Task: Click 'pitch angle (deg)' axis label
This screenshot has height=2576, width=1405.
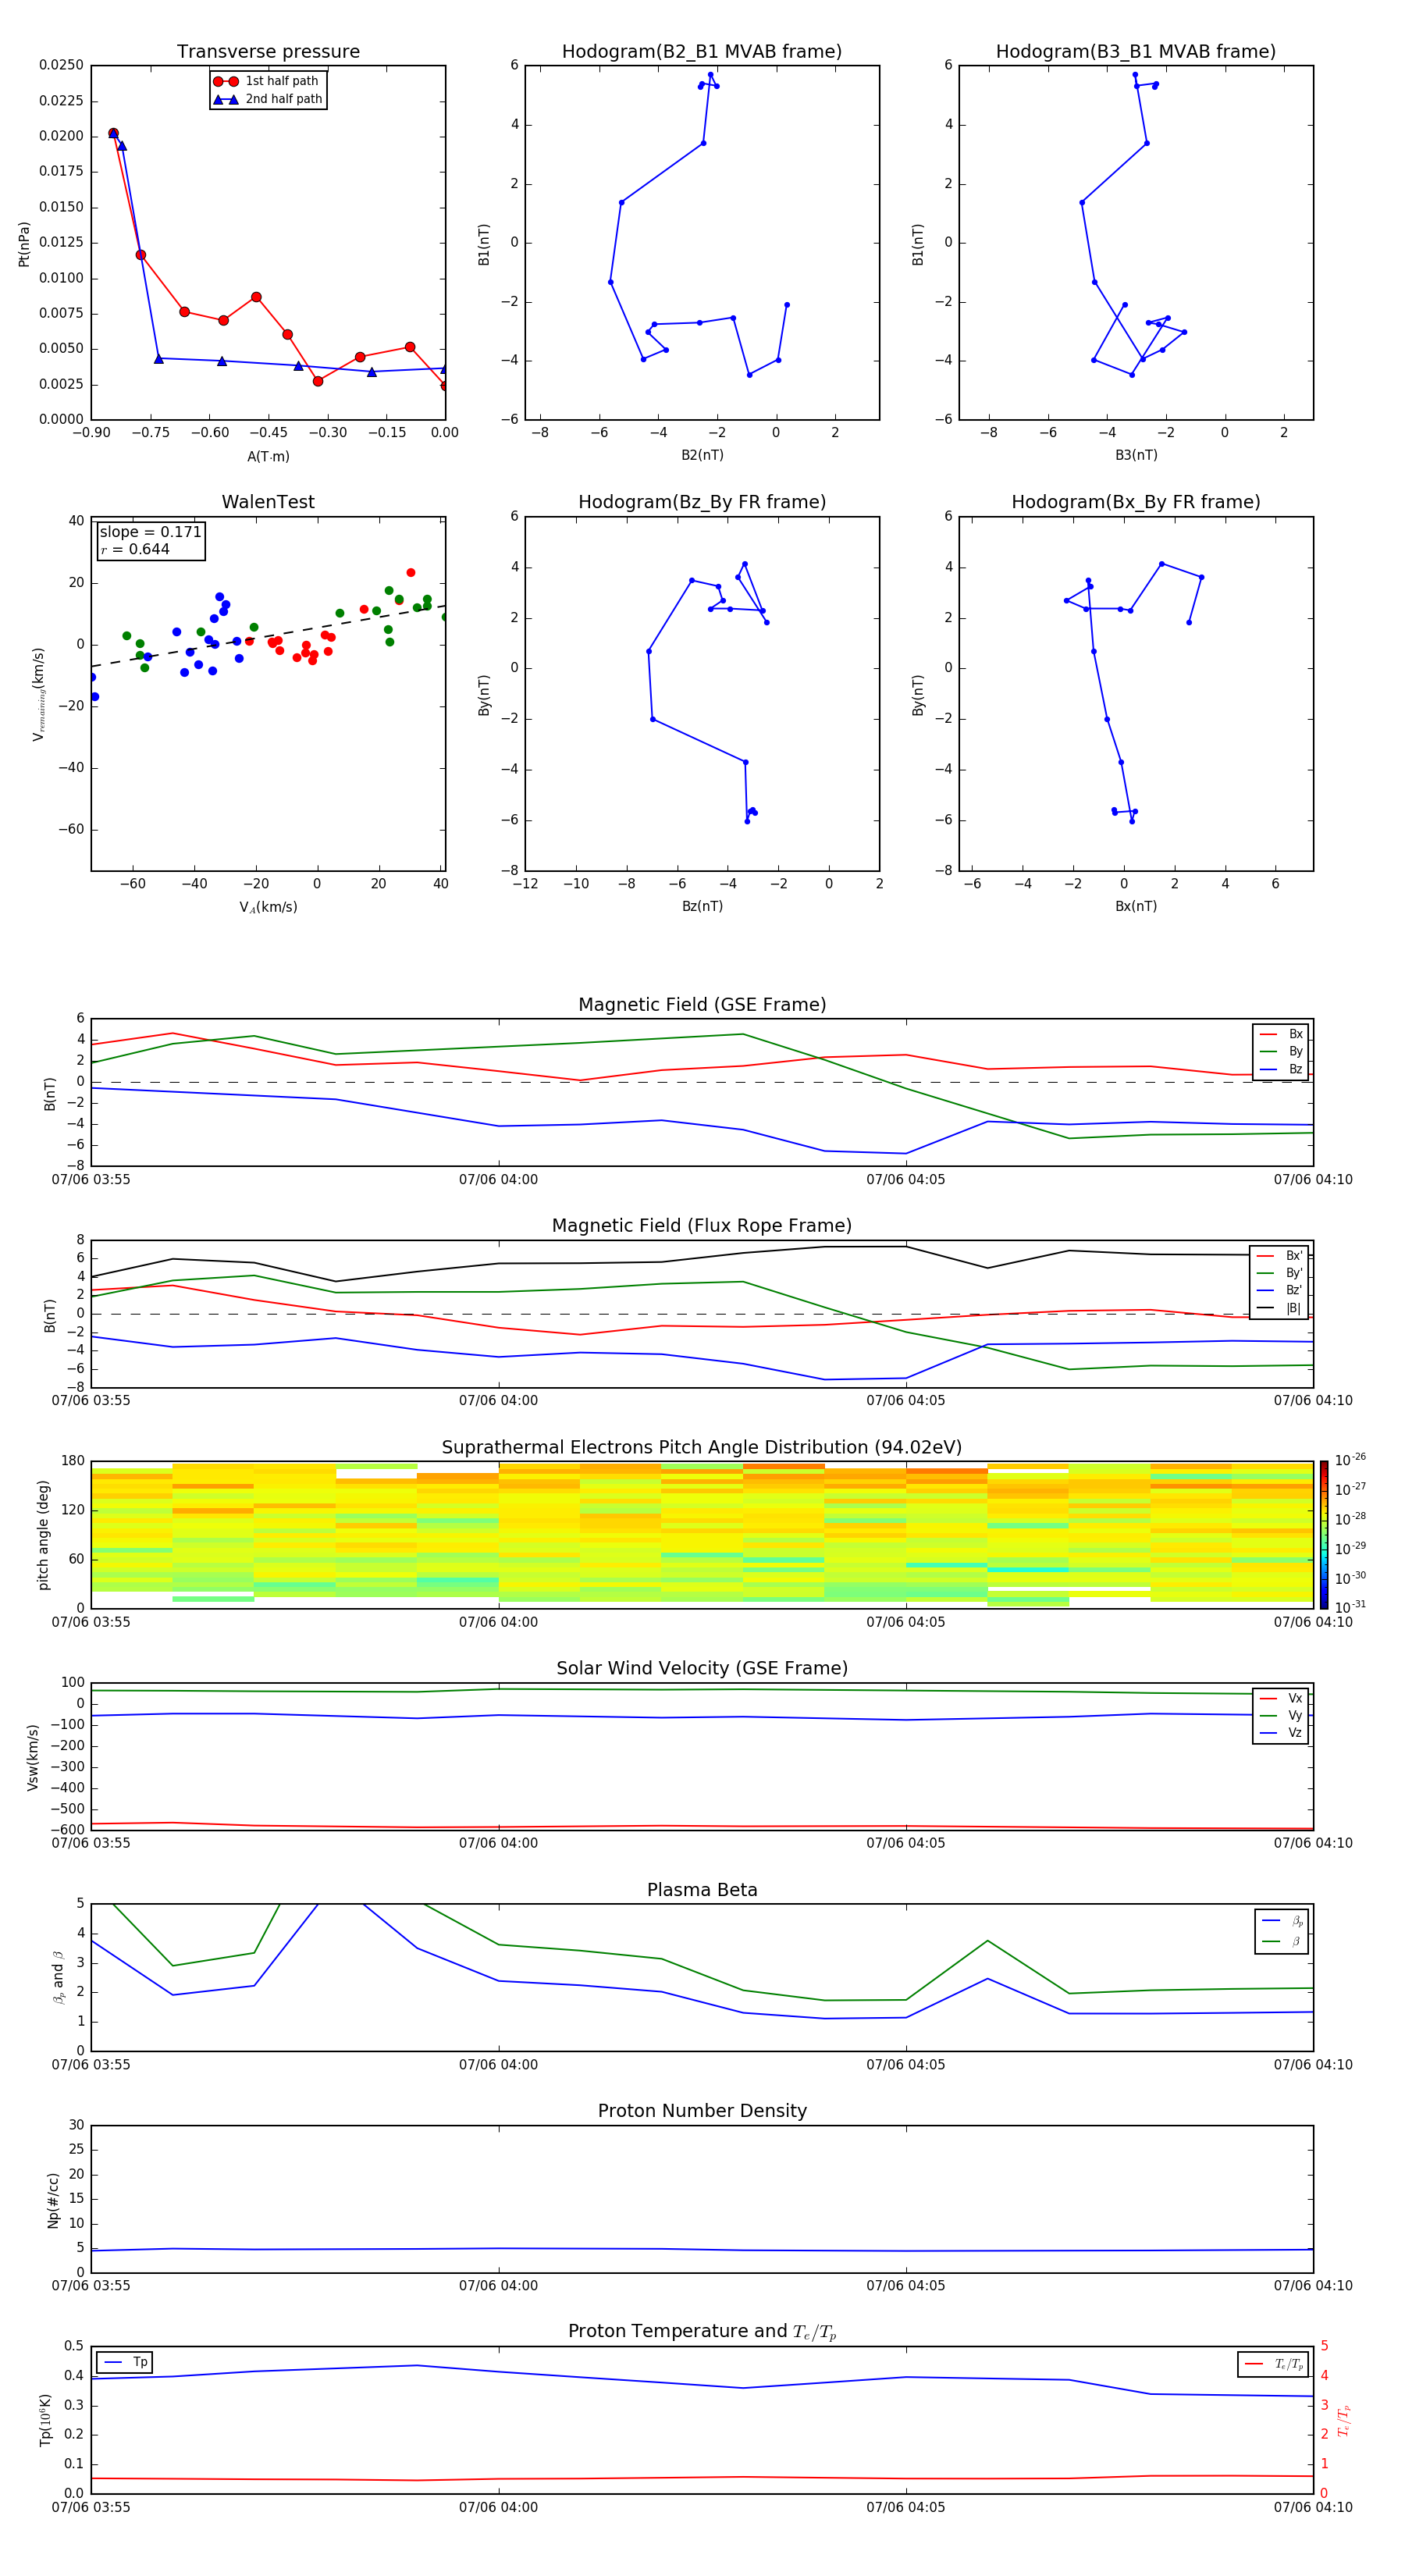Action: click(x=43, y=1535)
